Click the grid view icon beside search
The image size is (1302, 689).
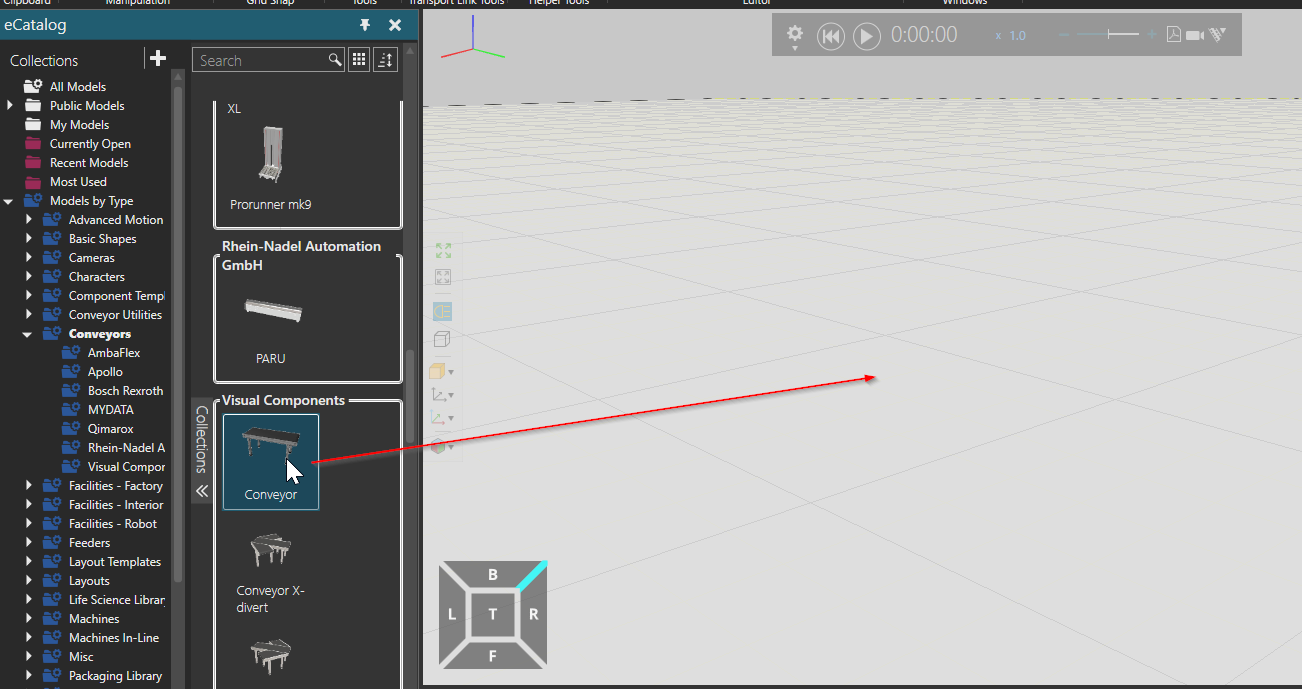pyautogui.click(x=358, y=59)
